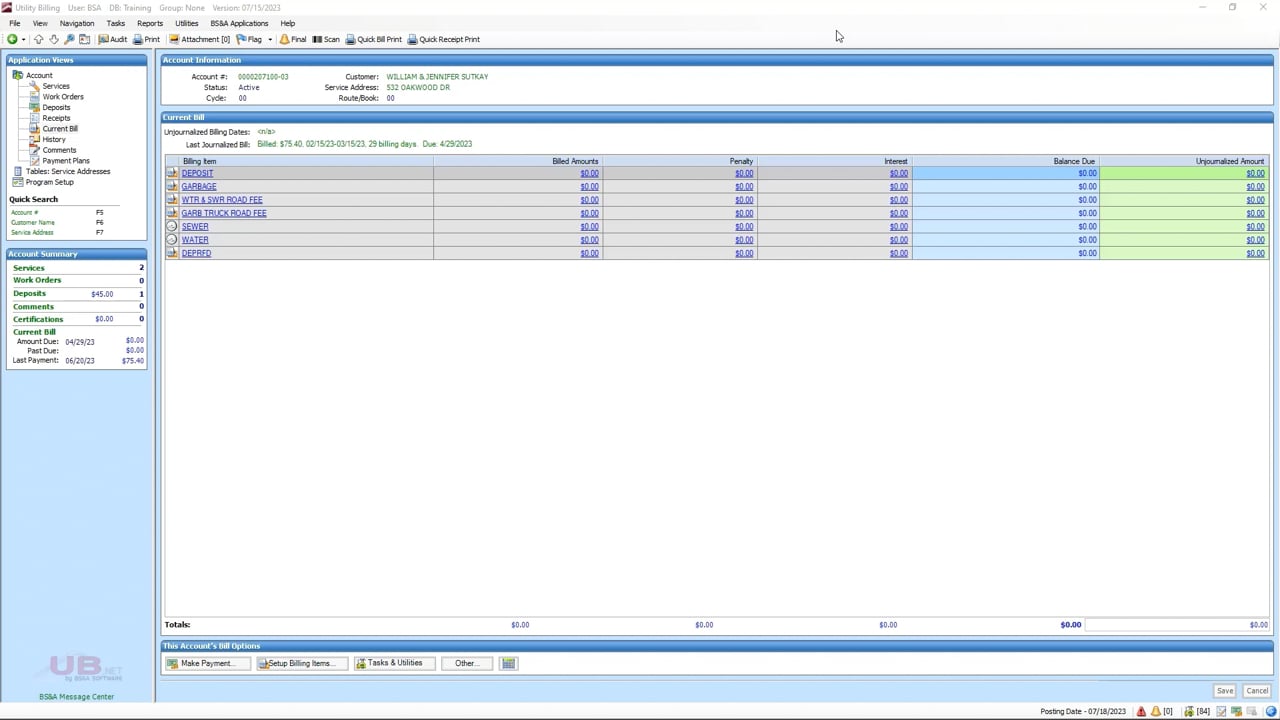
Task: Click Services in Account Summary
Action: coord(29,268)
